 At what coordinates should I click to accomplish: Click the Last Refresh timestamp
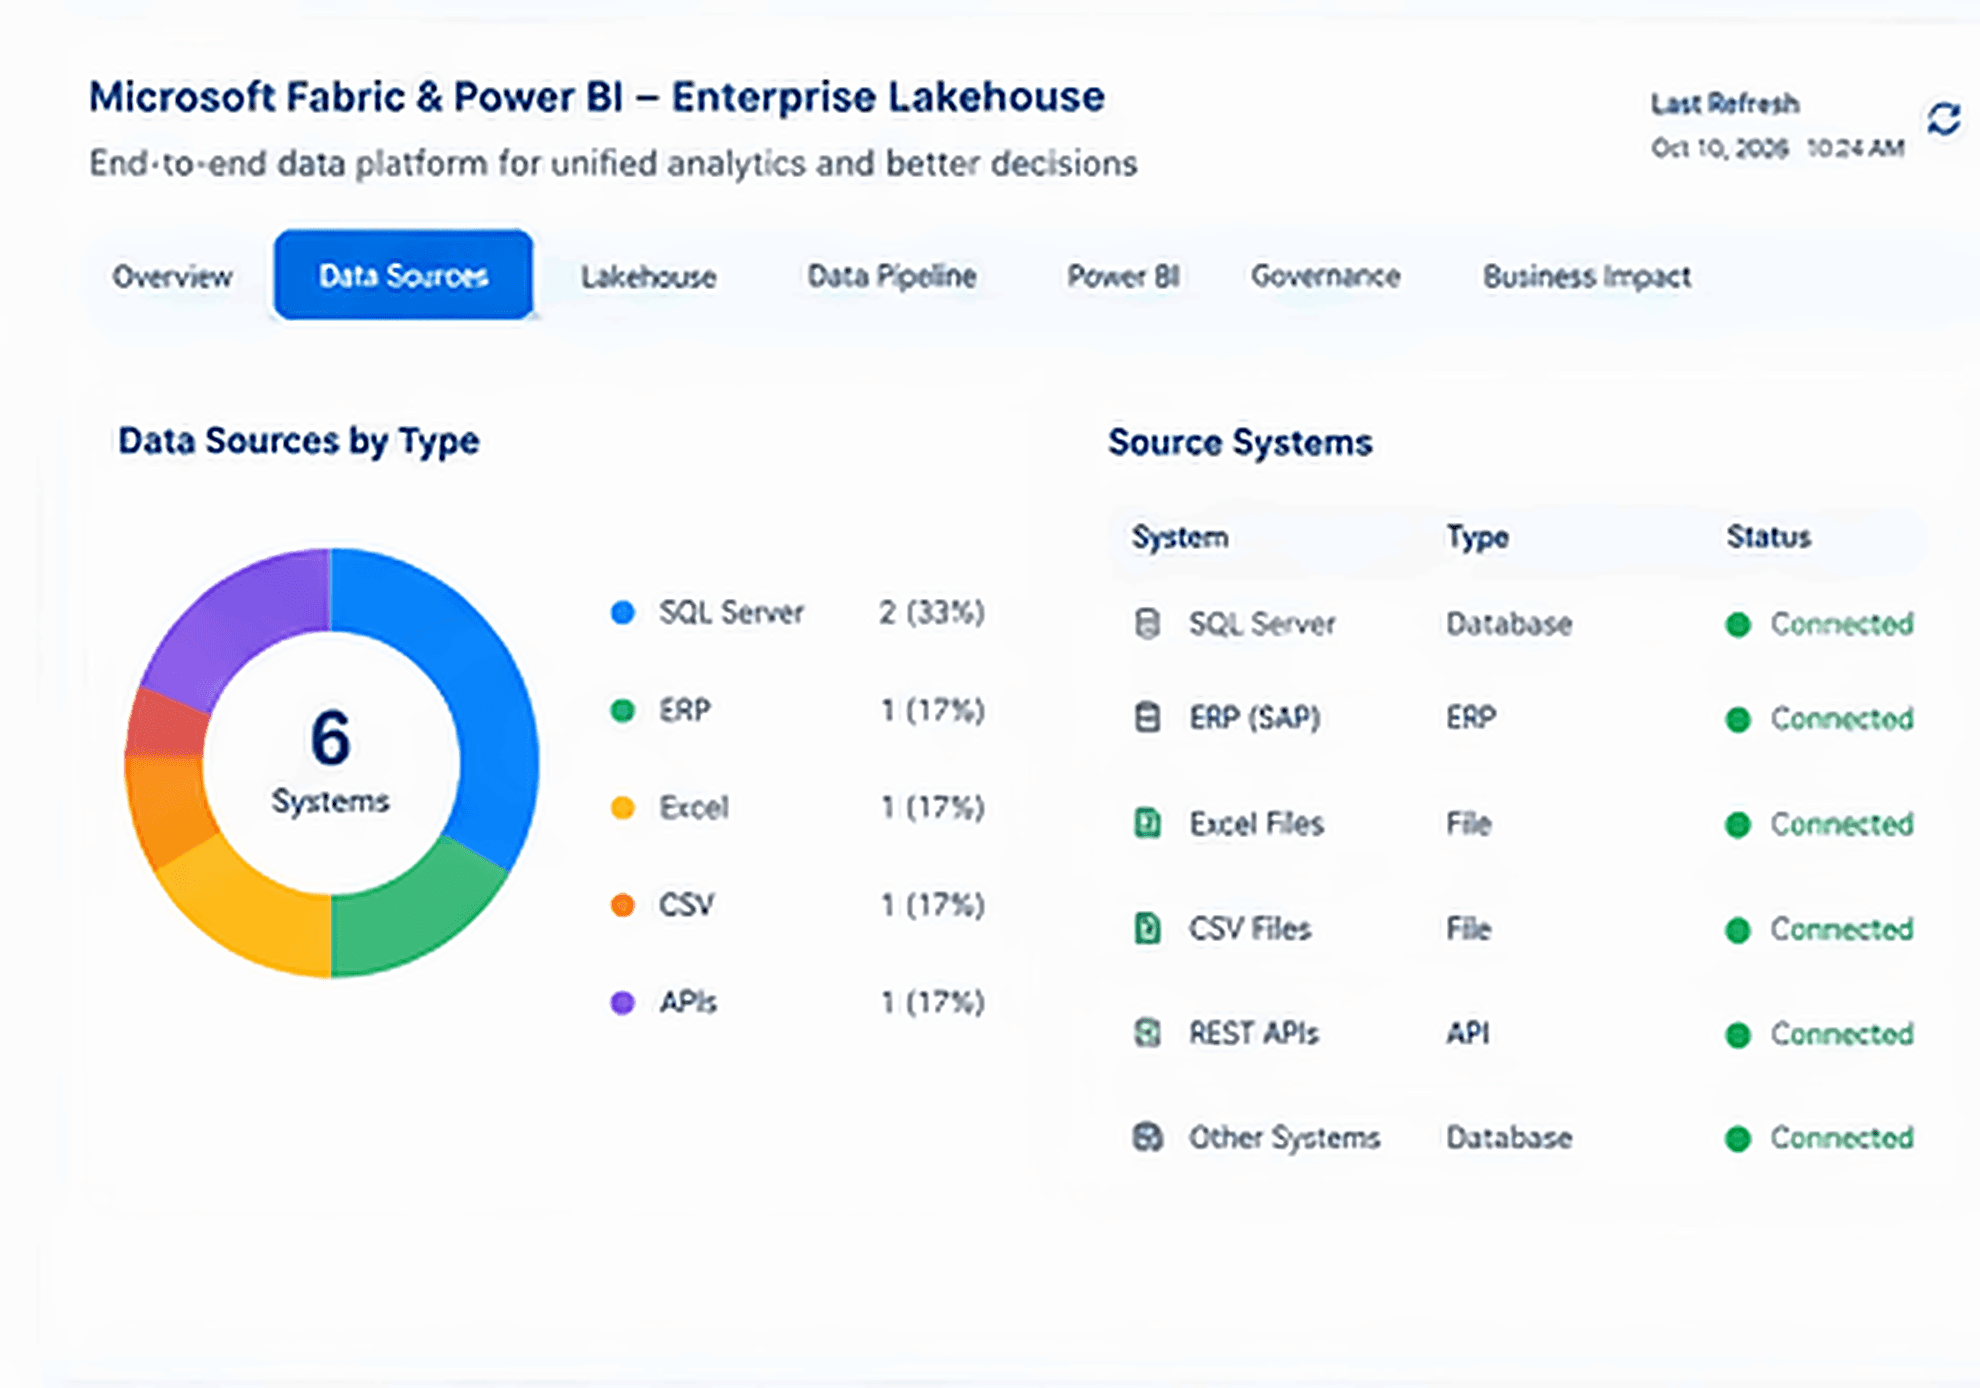click(x=1777, y=148)
